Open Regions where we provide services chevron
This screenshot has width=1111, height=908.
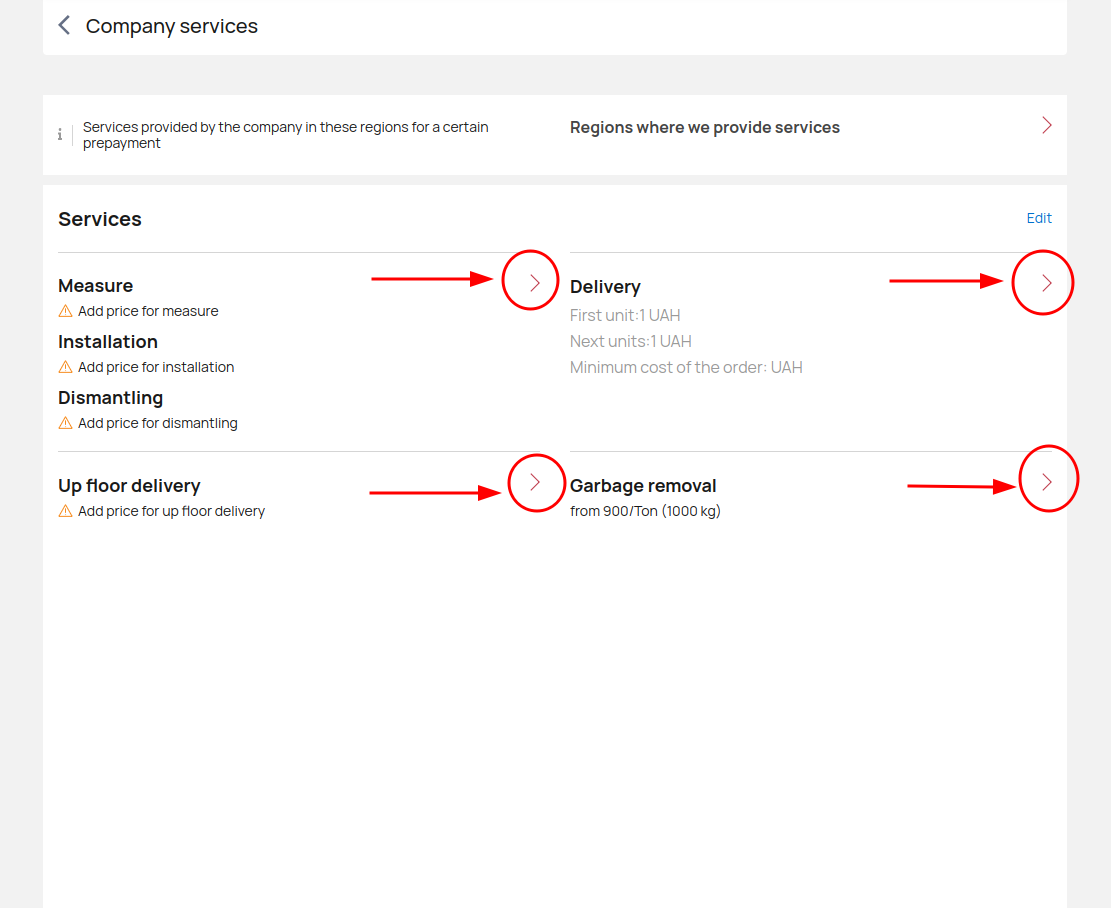(1047, 125)
